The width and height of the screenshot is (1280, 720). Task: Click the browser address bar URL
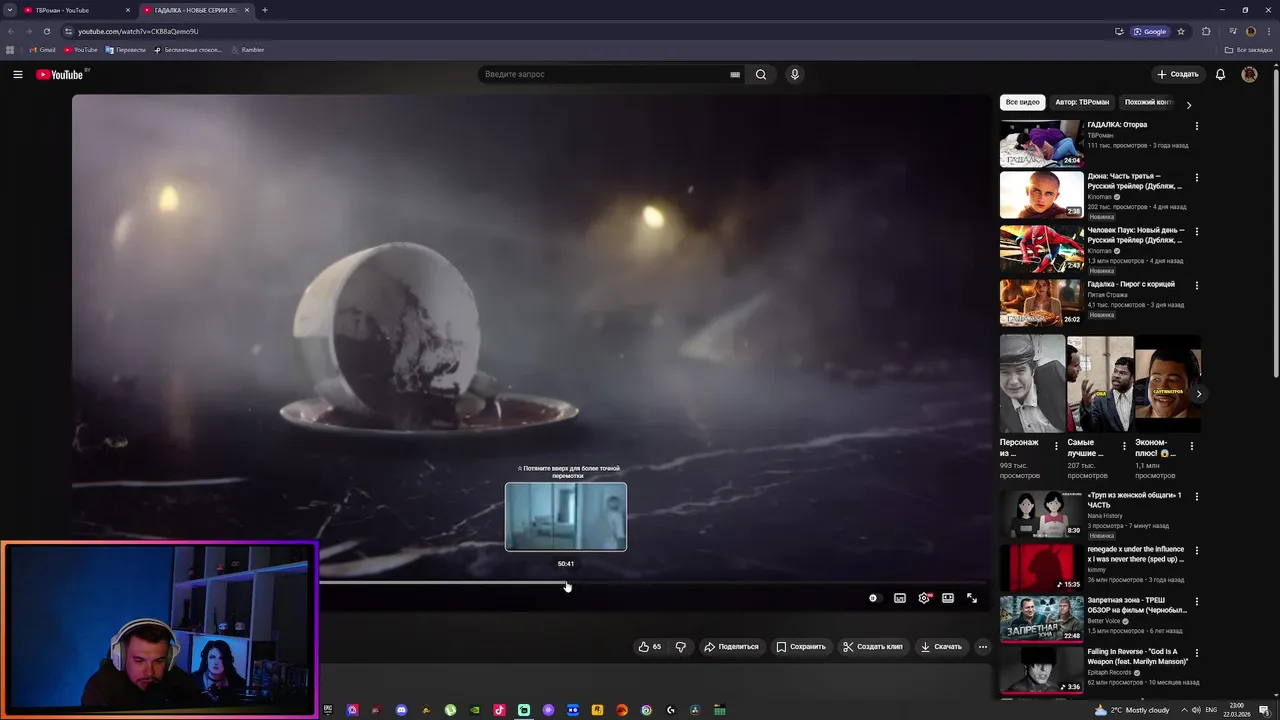pos(138,31)
